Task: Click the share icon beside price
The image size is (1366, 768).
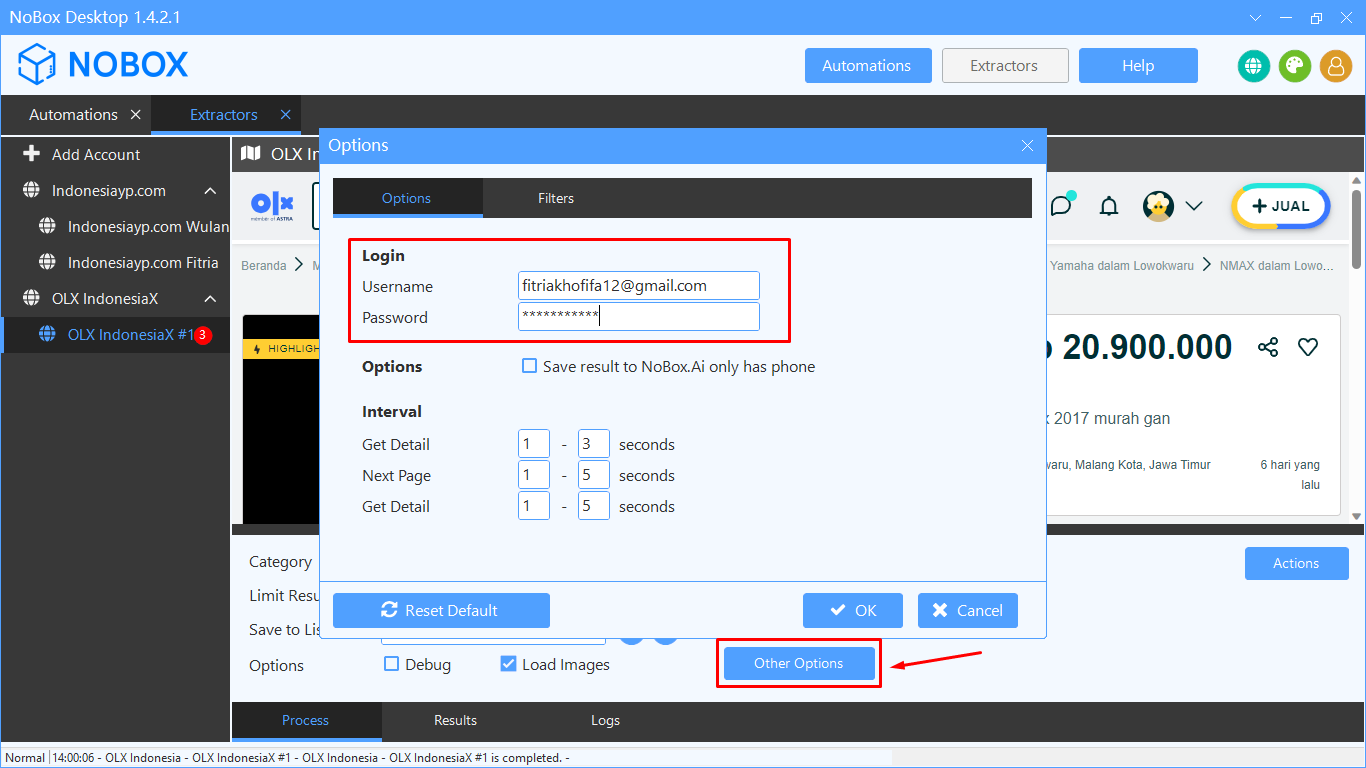Action: (x=1268, y=347)
